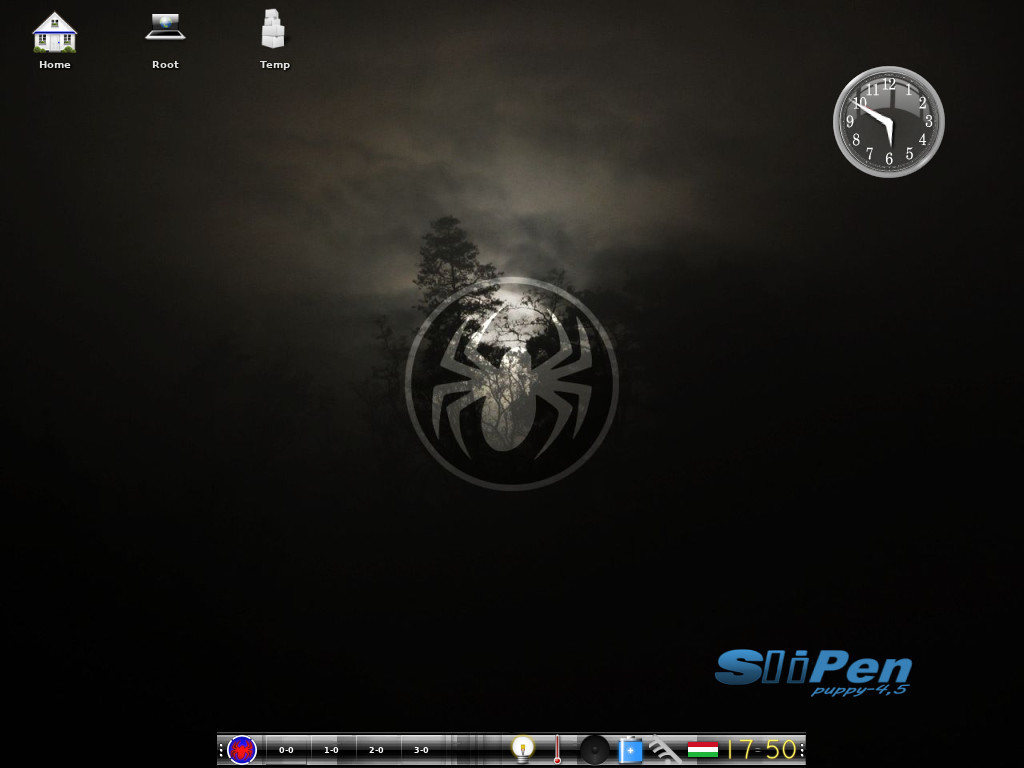Click the light bulb tray icon
1024x768 pixels.
[522, 749]
